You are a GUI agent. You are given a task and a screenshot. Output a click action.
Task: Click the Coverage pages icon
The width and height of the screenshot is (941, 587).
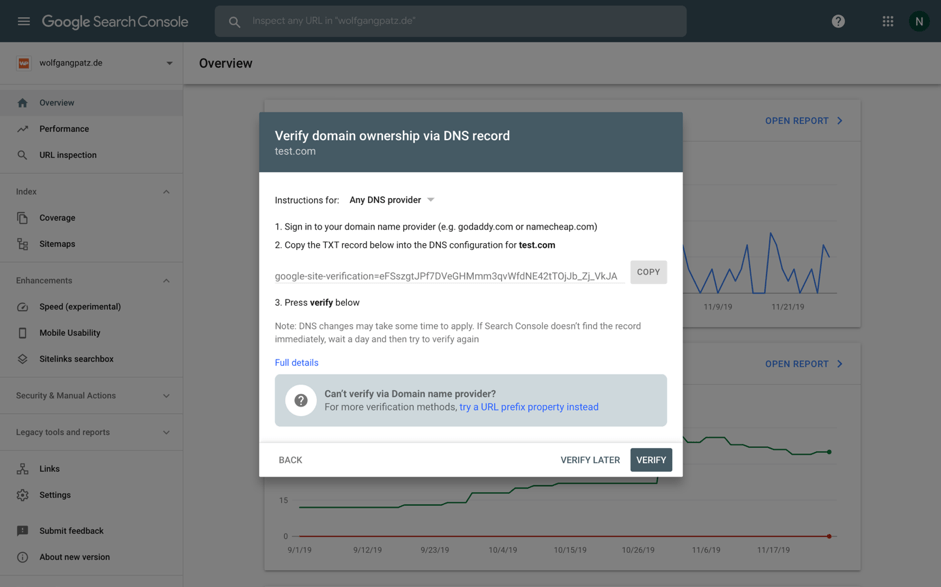(22, 218)
